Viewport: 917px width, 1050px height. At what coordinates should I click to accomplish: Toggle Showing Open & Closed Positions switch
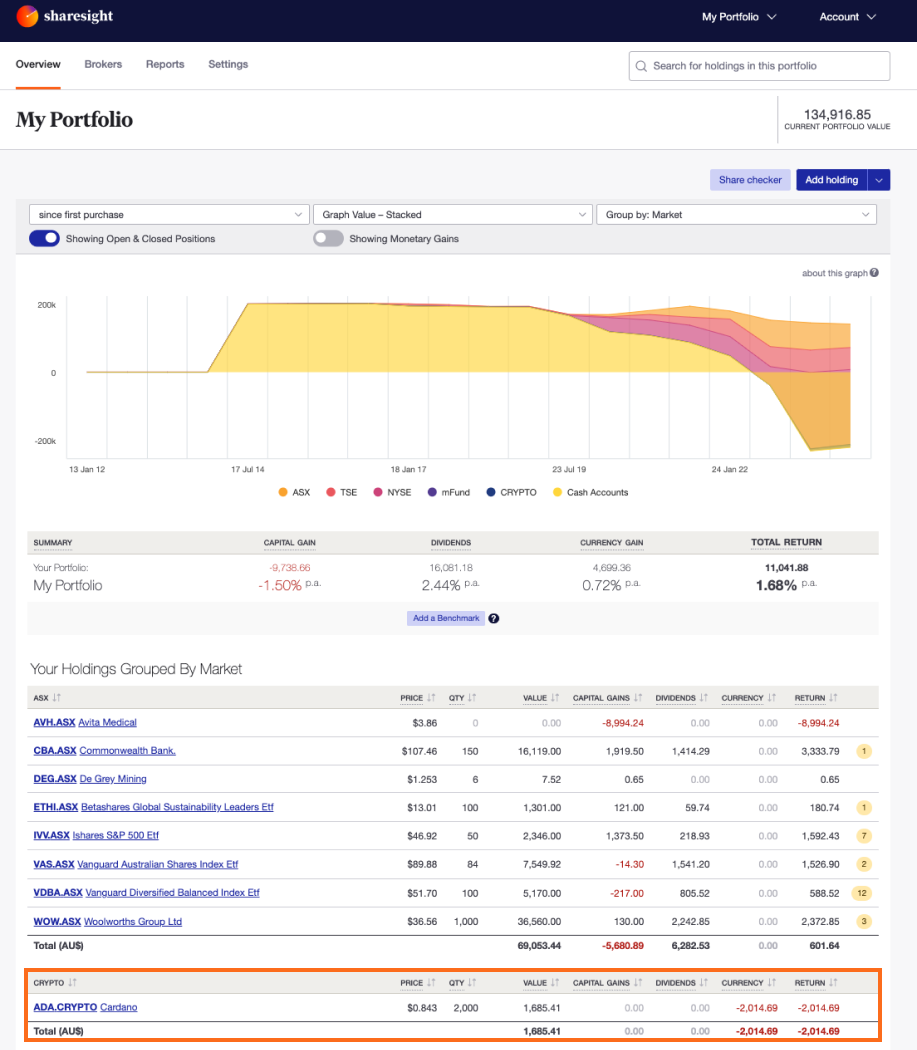[44, 238]
